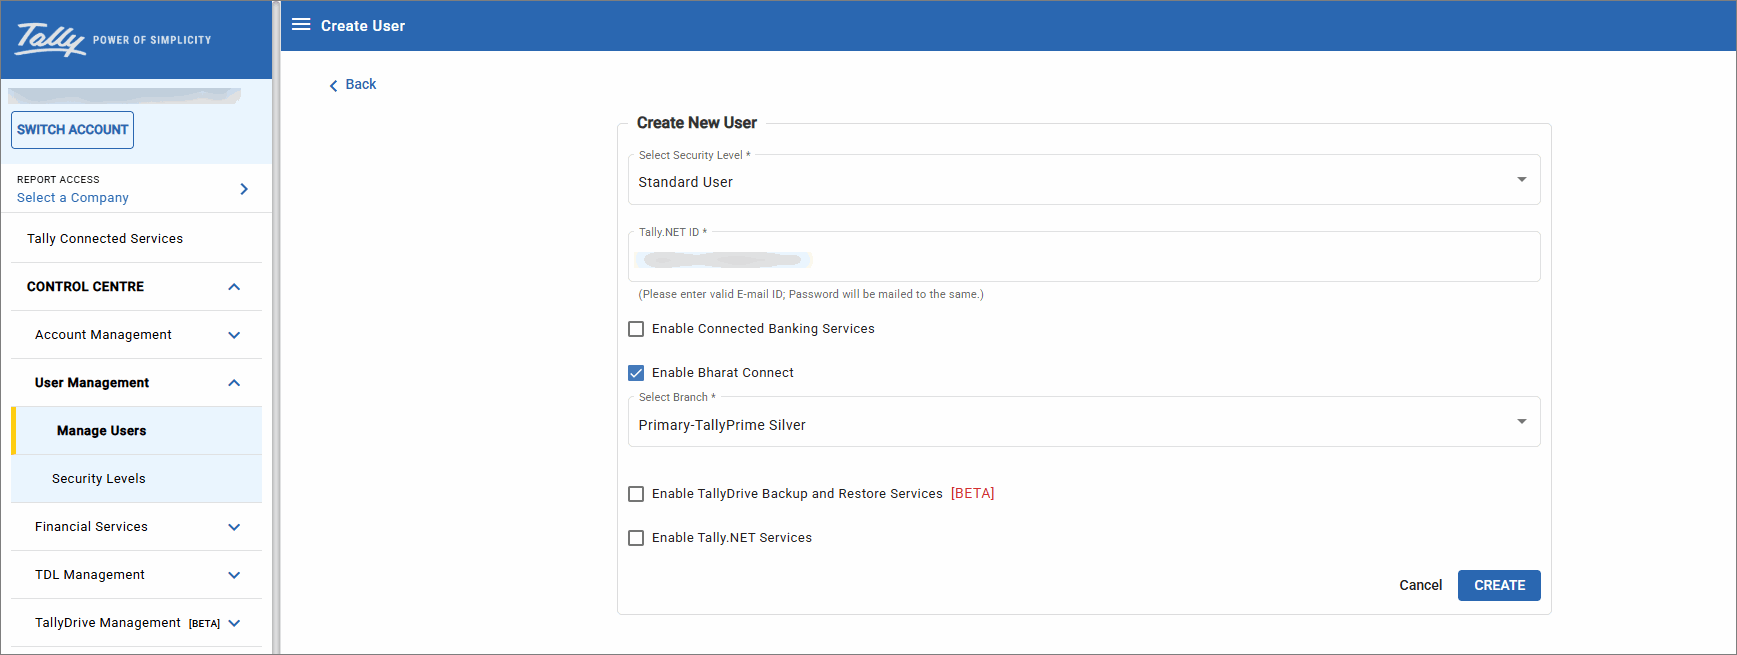The image size is (1737, 655).
Task: Expand the TDL Management chevron
Action: click(x=234, y=575)
